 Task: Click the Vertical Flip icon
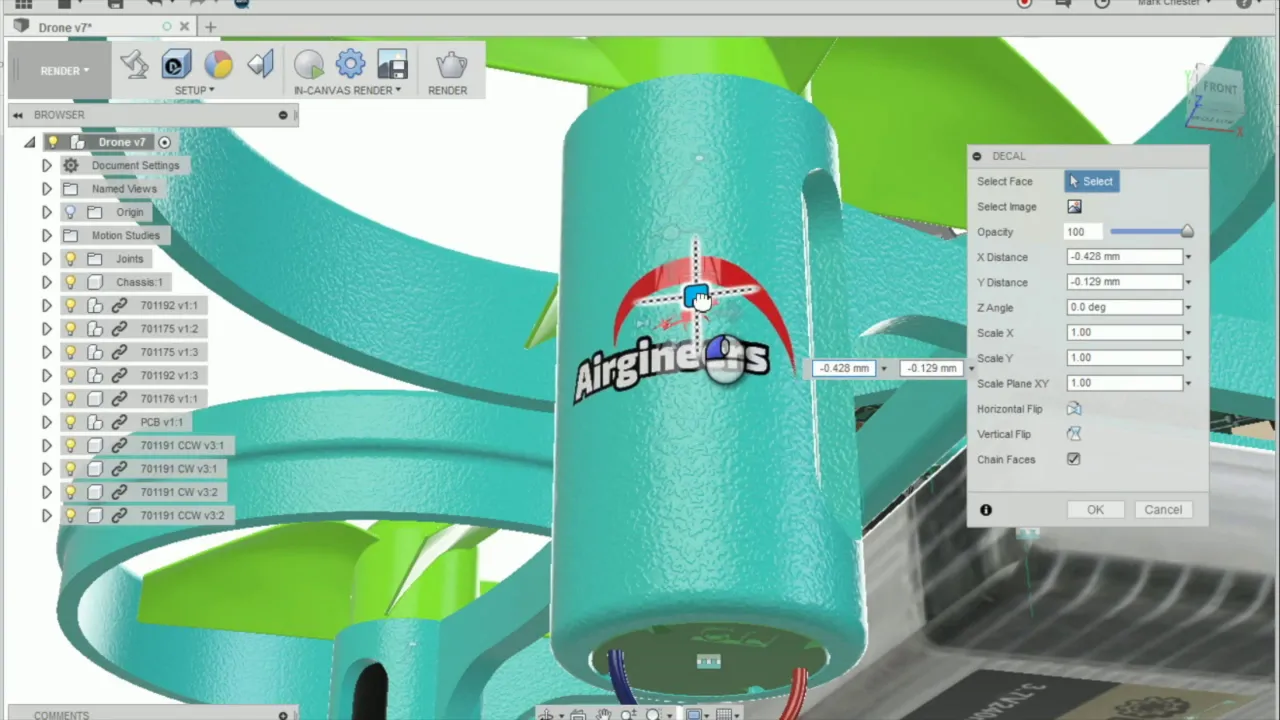coord(1074,434)
